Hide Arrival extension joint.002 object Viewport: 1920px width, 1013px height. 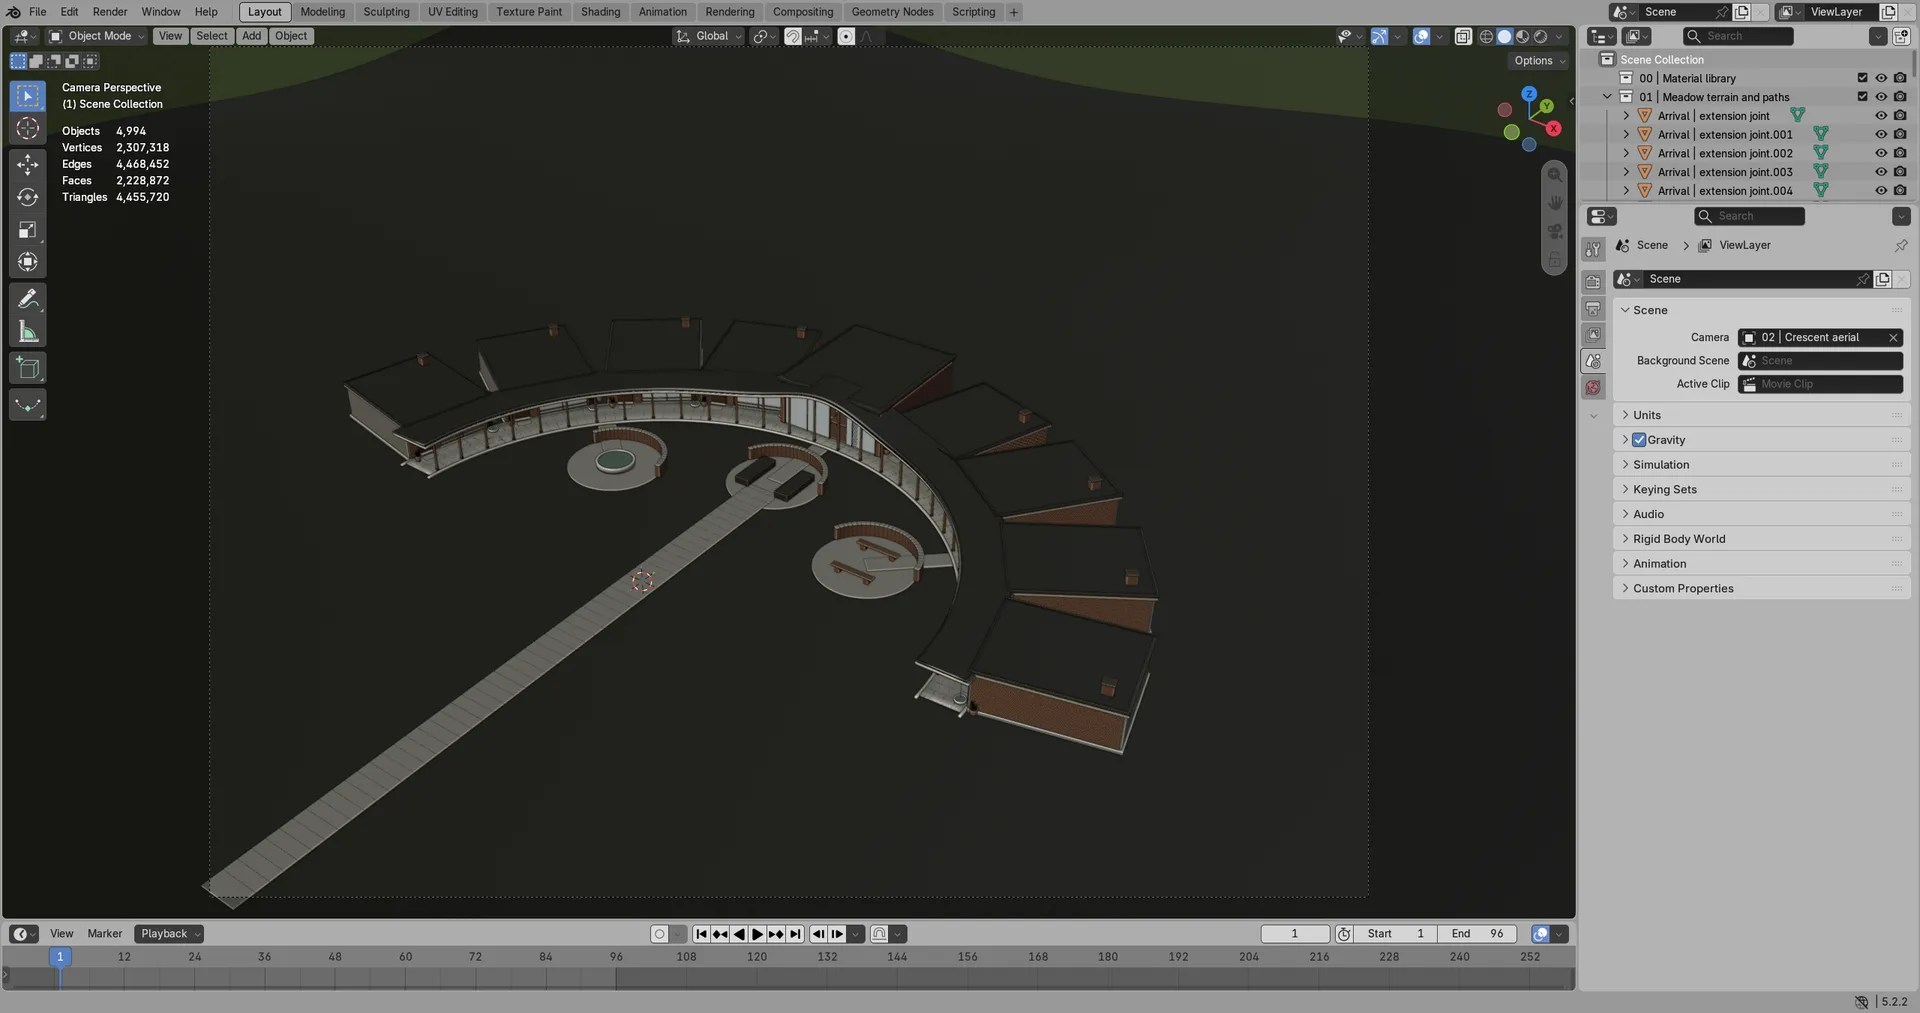coord(1881,153)
